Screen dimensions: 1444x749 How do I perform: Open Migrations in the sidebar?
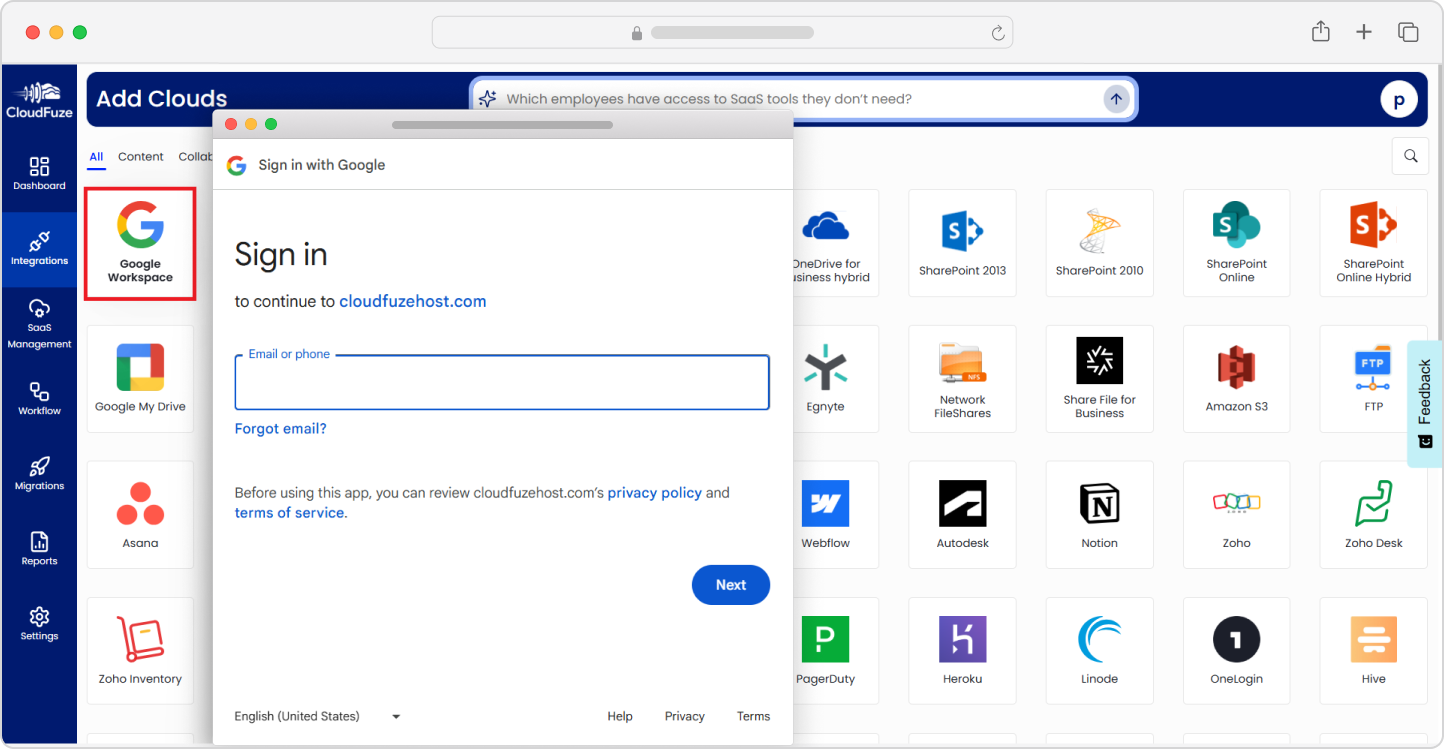(39, 473)
